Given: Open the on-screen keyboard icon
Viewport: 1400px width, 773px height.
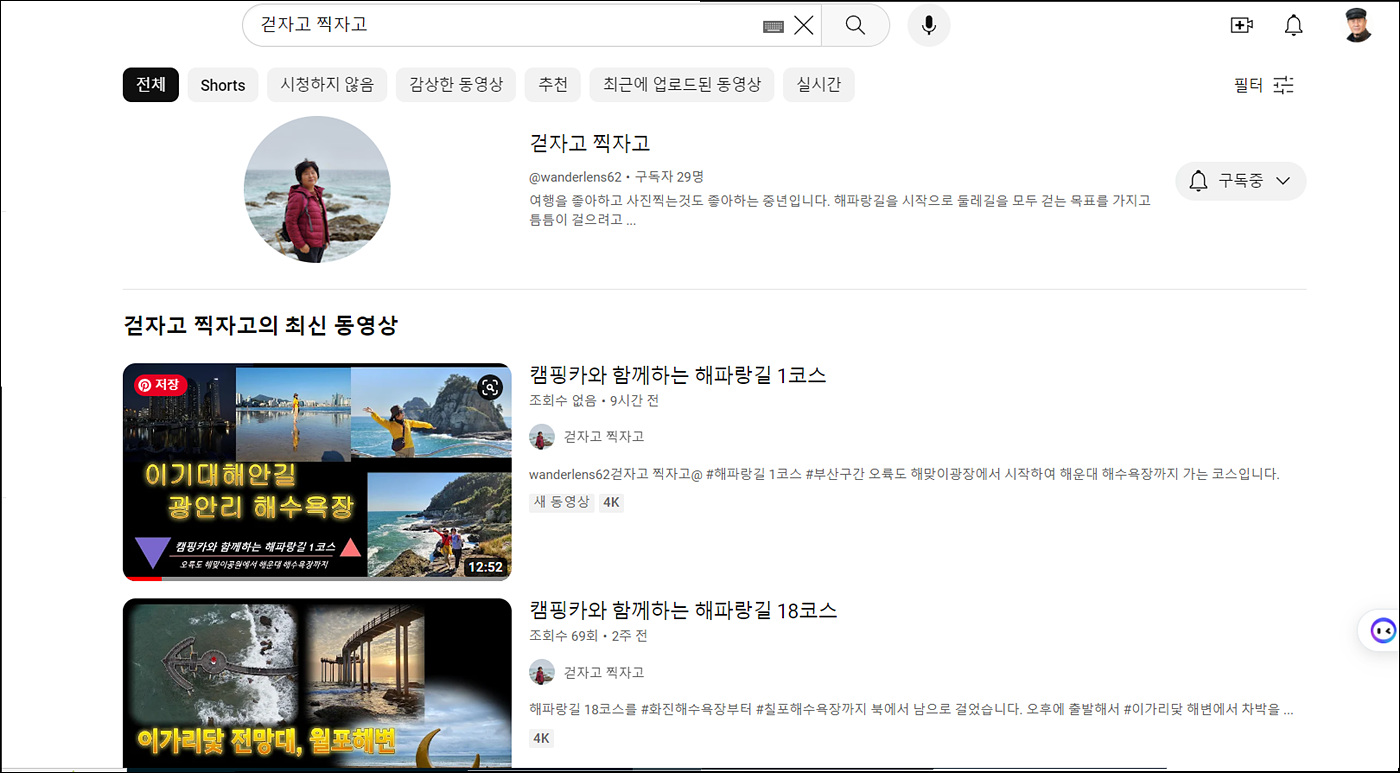Looking at the screenshot, I should (773, 27).
